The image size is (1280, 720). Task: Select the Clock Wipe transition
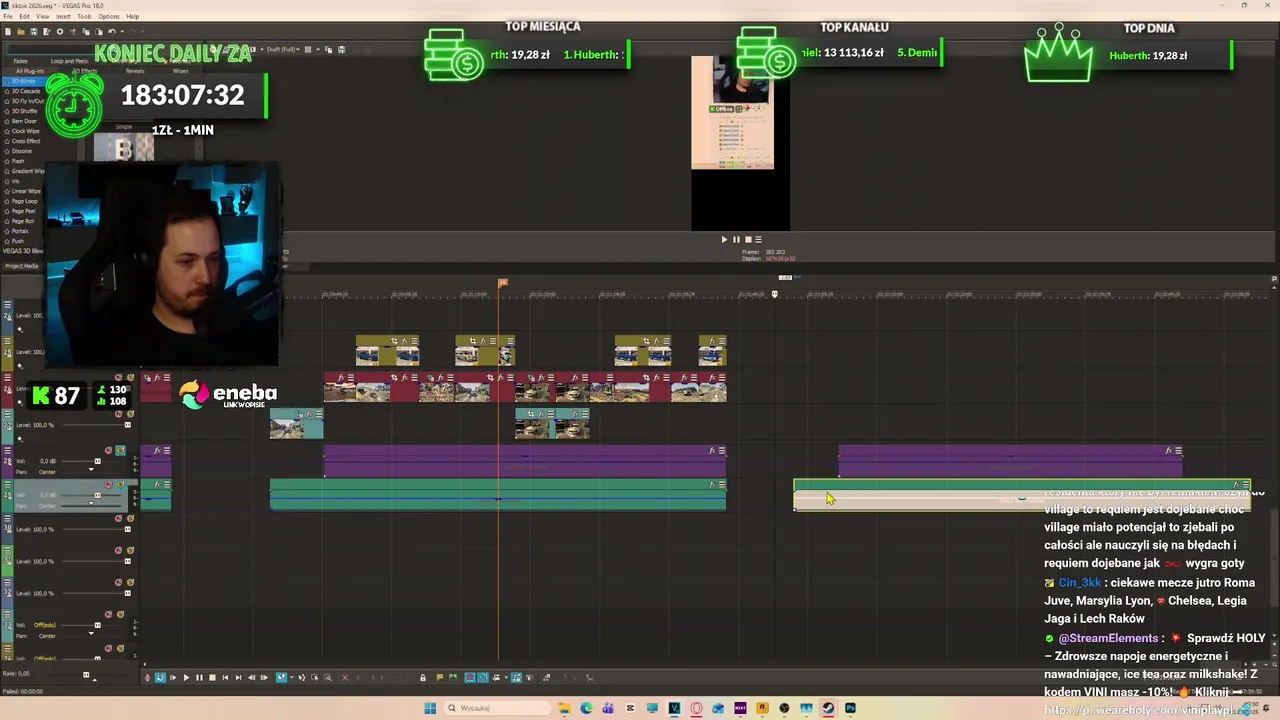click(24, 131)
